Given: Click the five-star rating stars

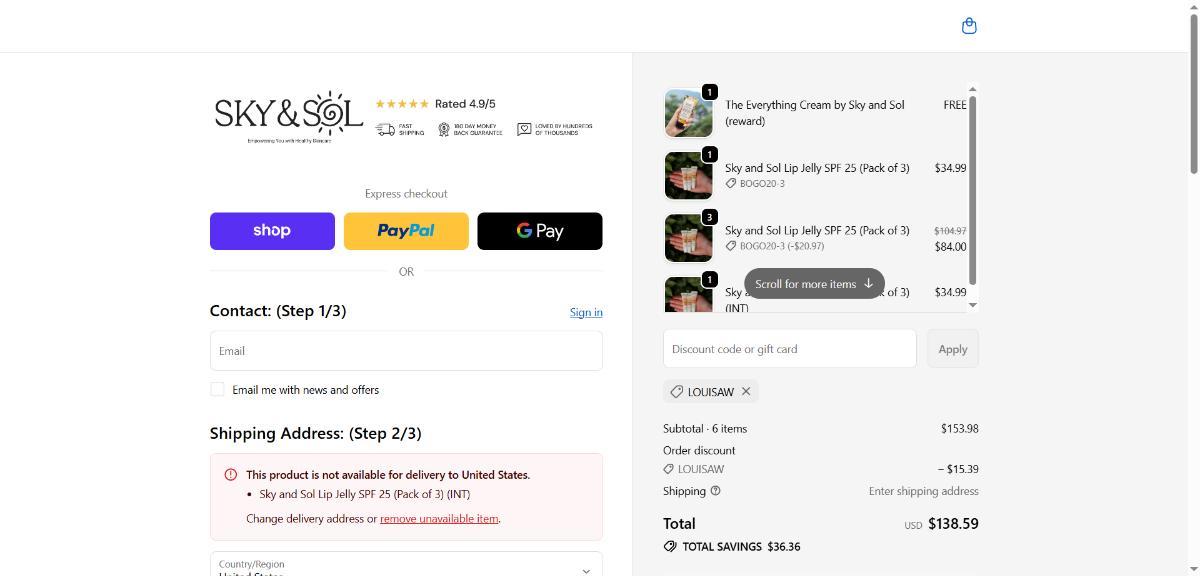Looking at the screenshot, I should point(402,104).
